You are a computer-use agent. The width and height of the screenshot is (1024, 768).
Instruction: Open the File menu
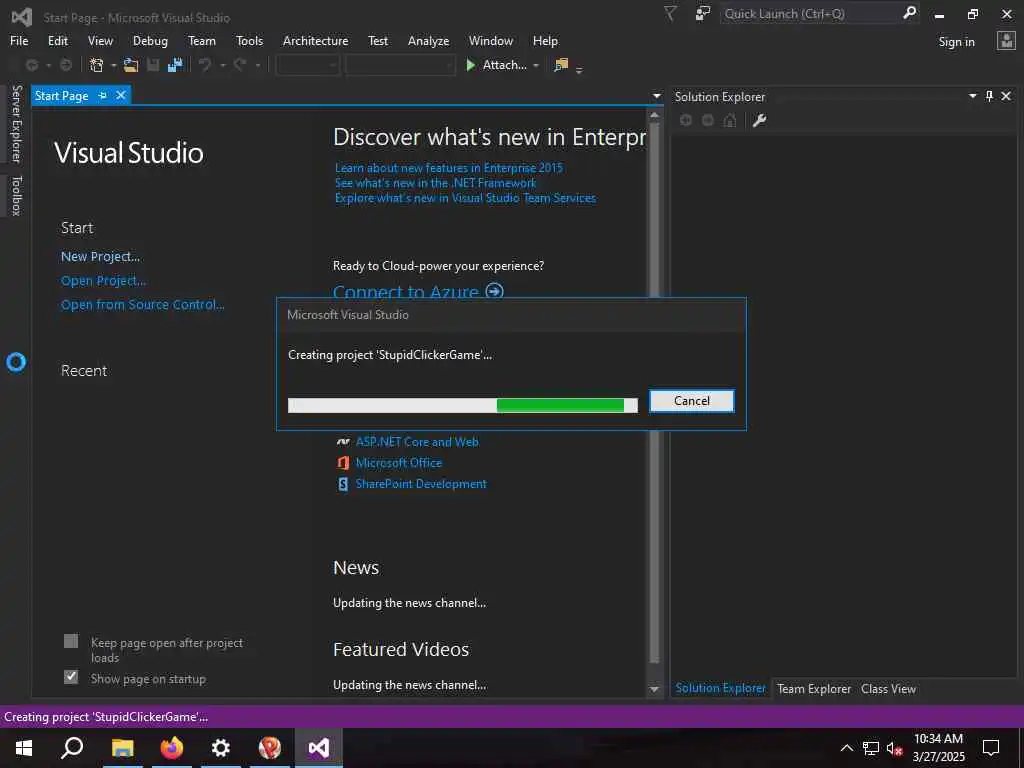point(19,40)
